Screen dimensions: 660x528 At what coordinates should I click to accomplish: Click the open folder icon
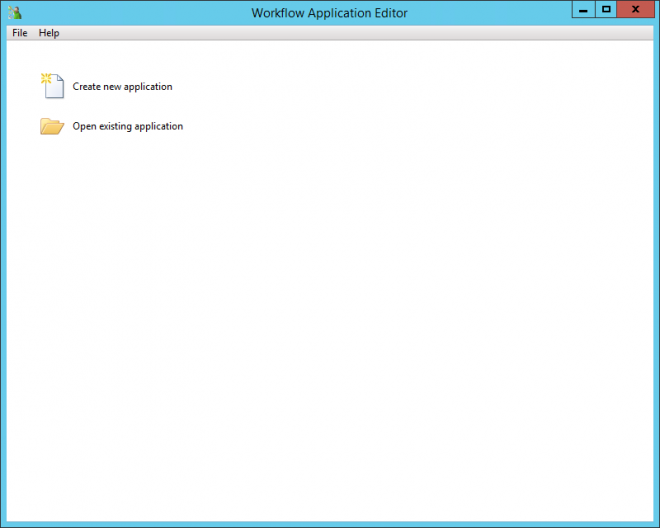coord(52,126)
